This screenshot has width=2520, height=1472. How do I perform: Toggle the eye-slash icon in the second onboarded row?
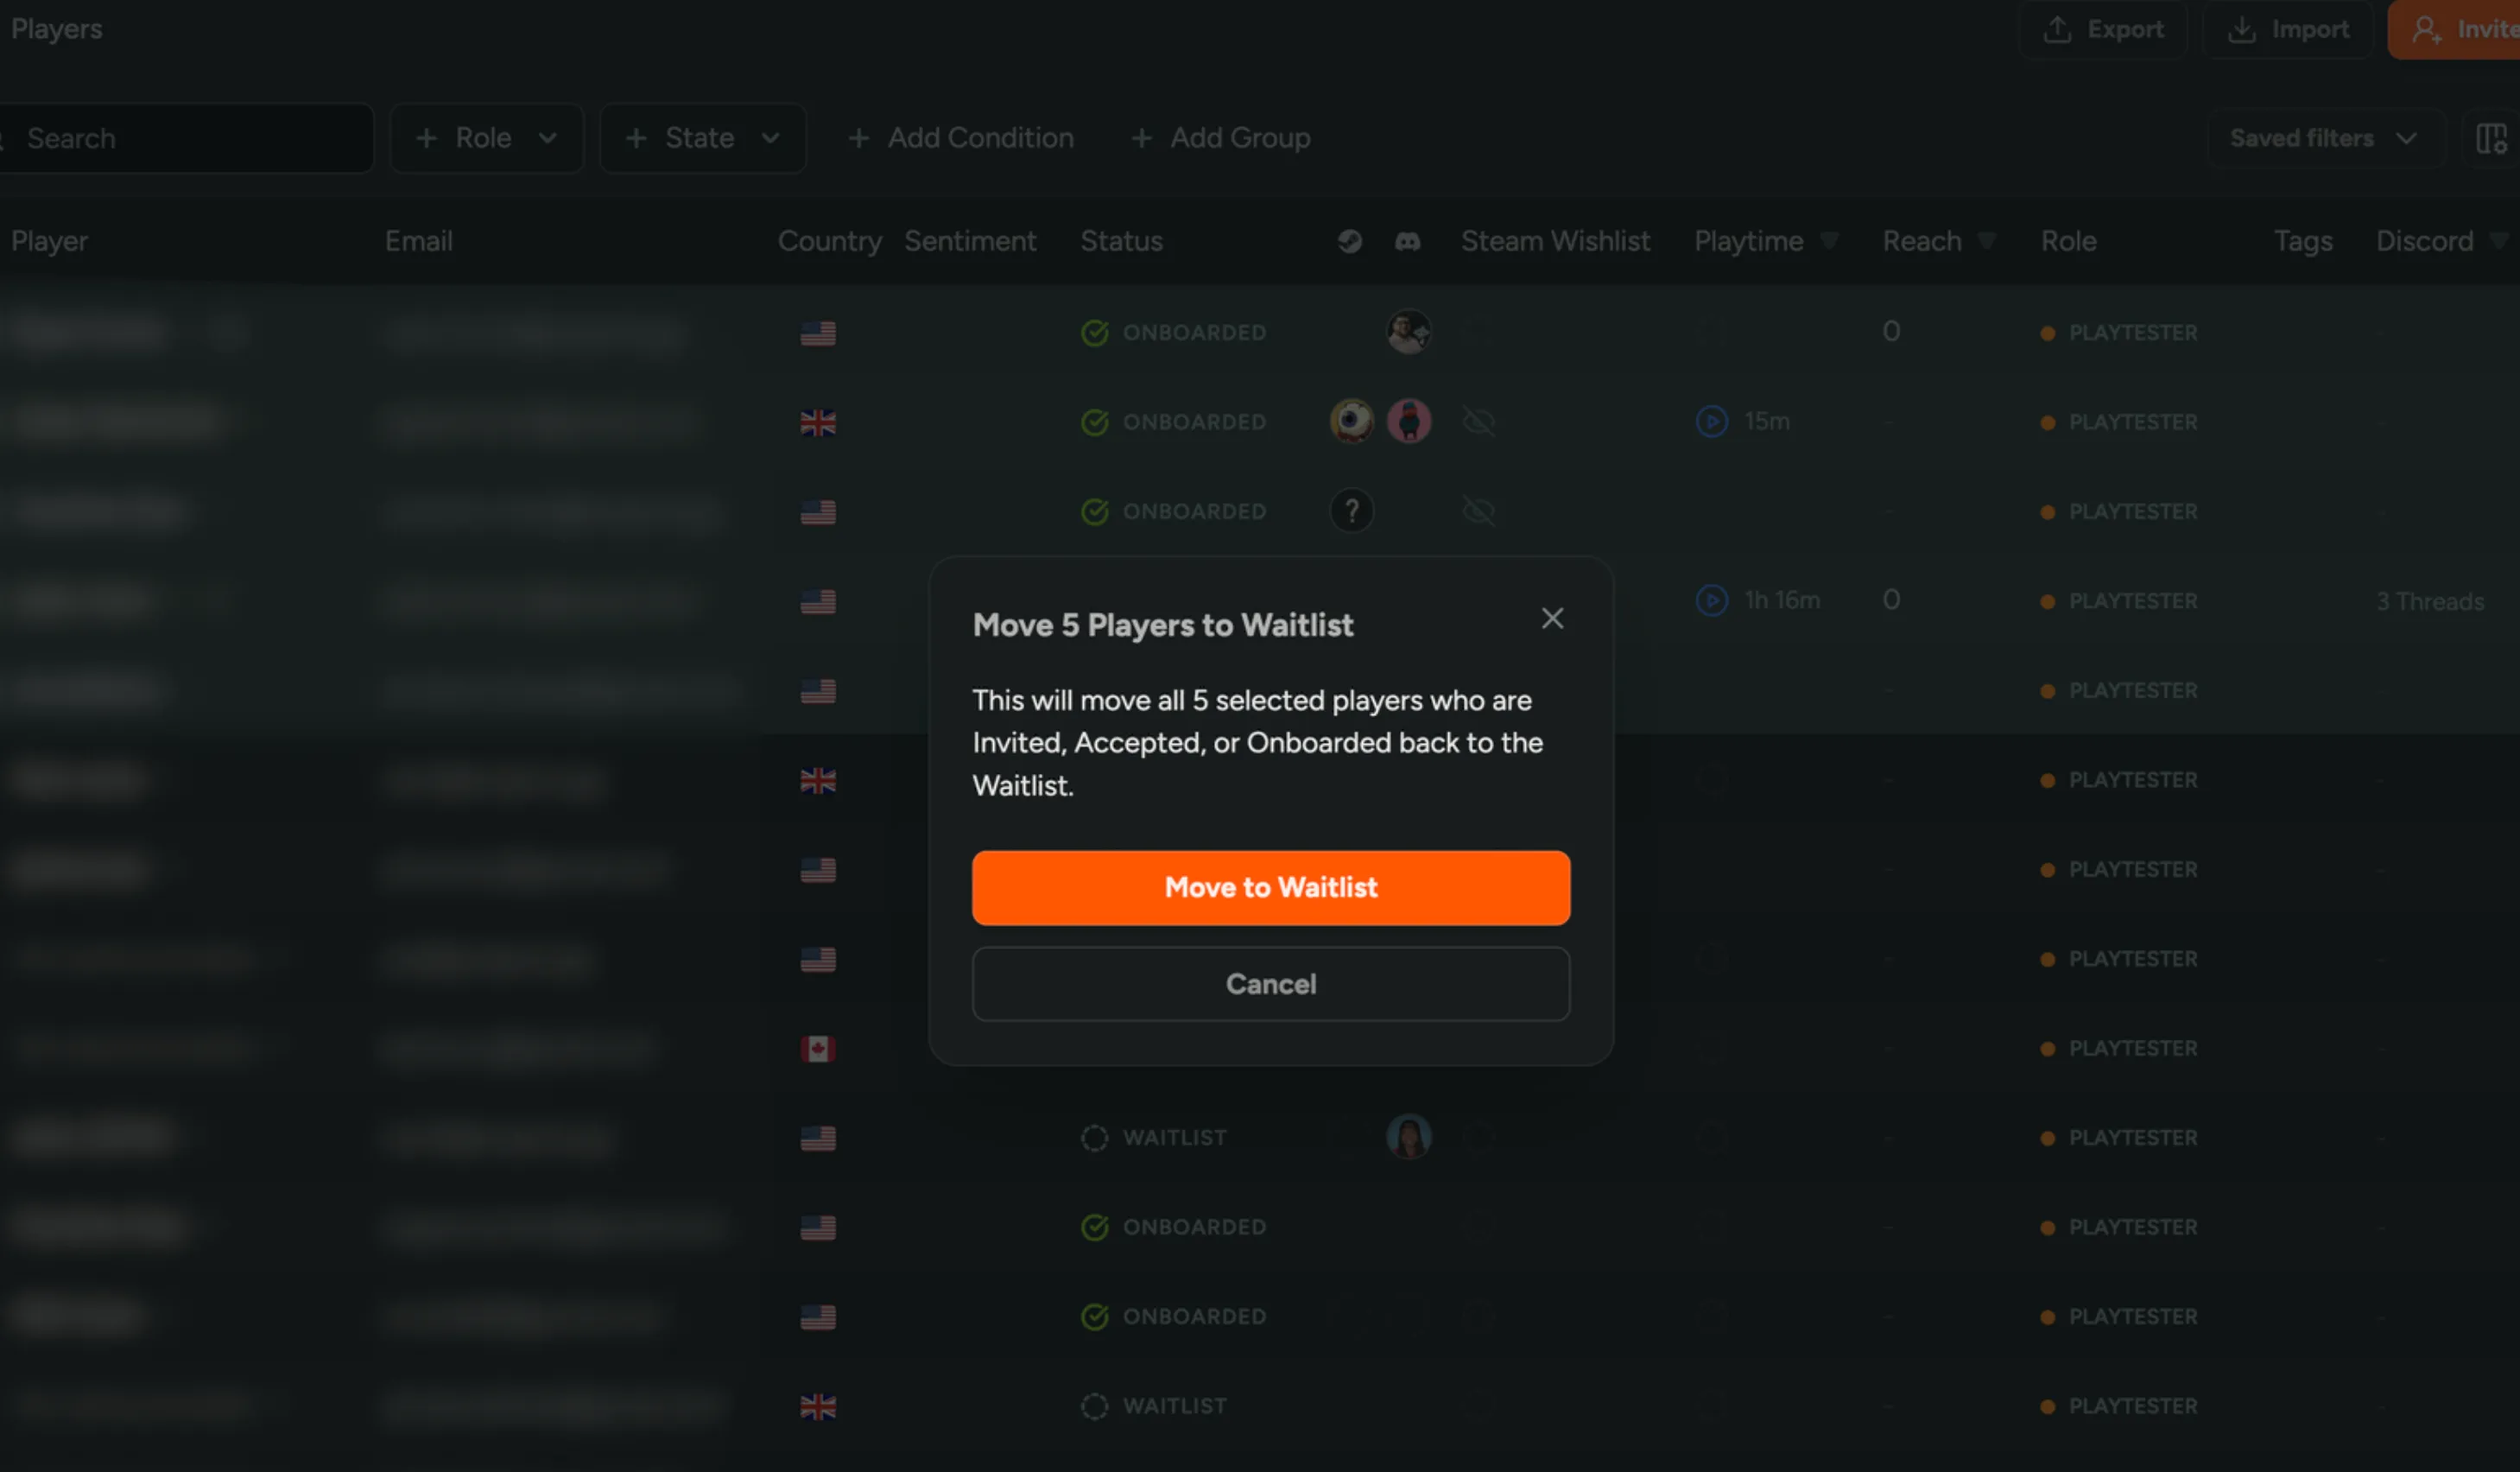click(1479, 421)
